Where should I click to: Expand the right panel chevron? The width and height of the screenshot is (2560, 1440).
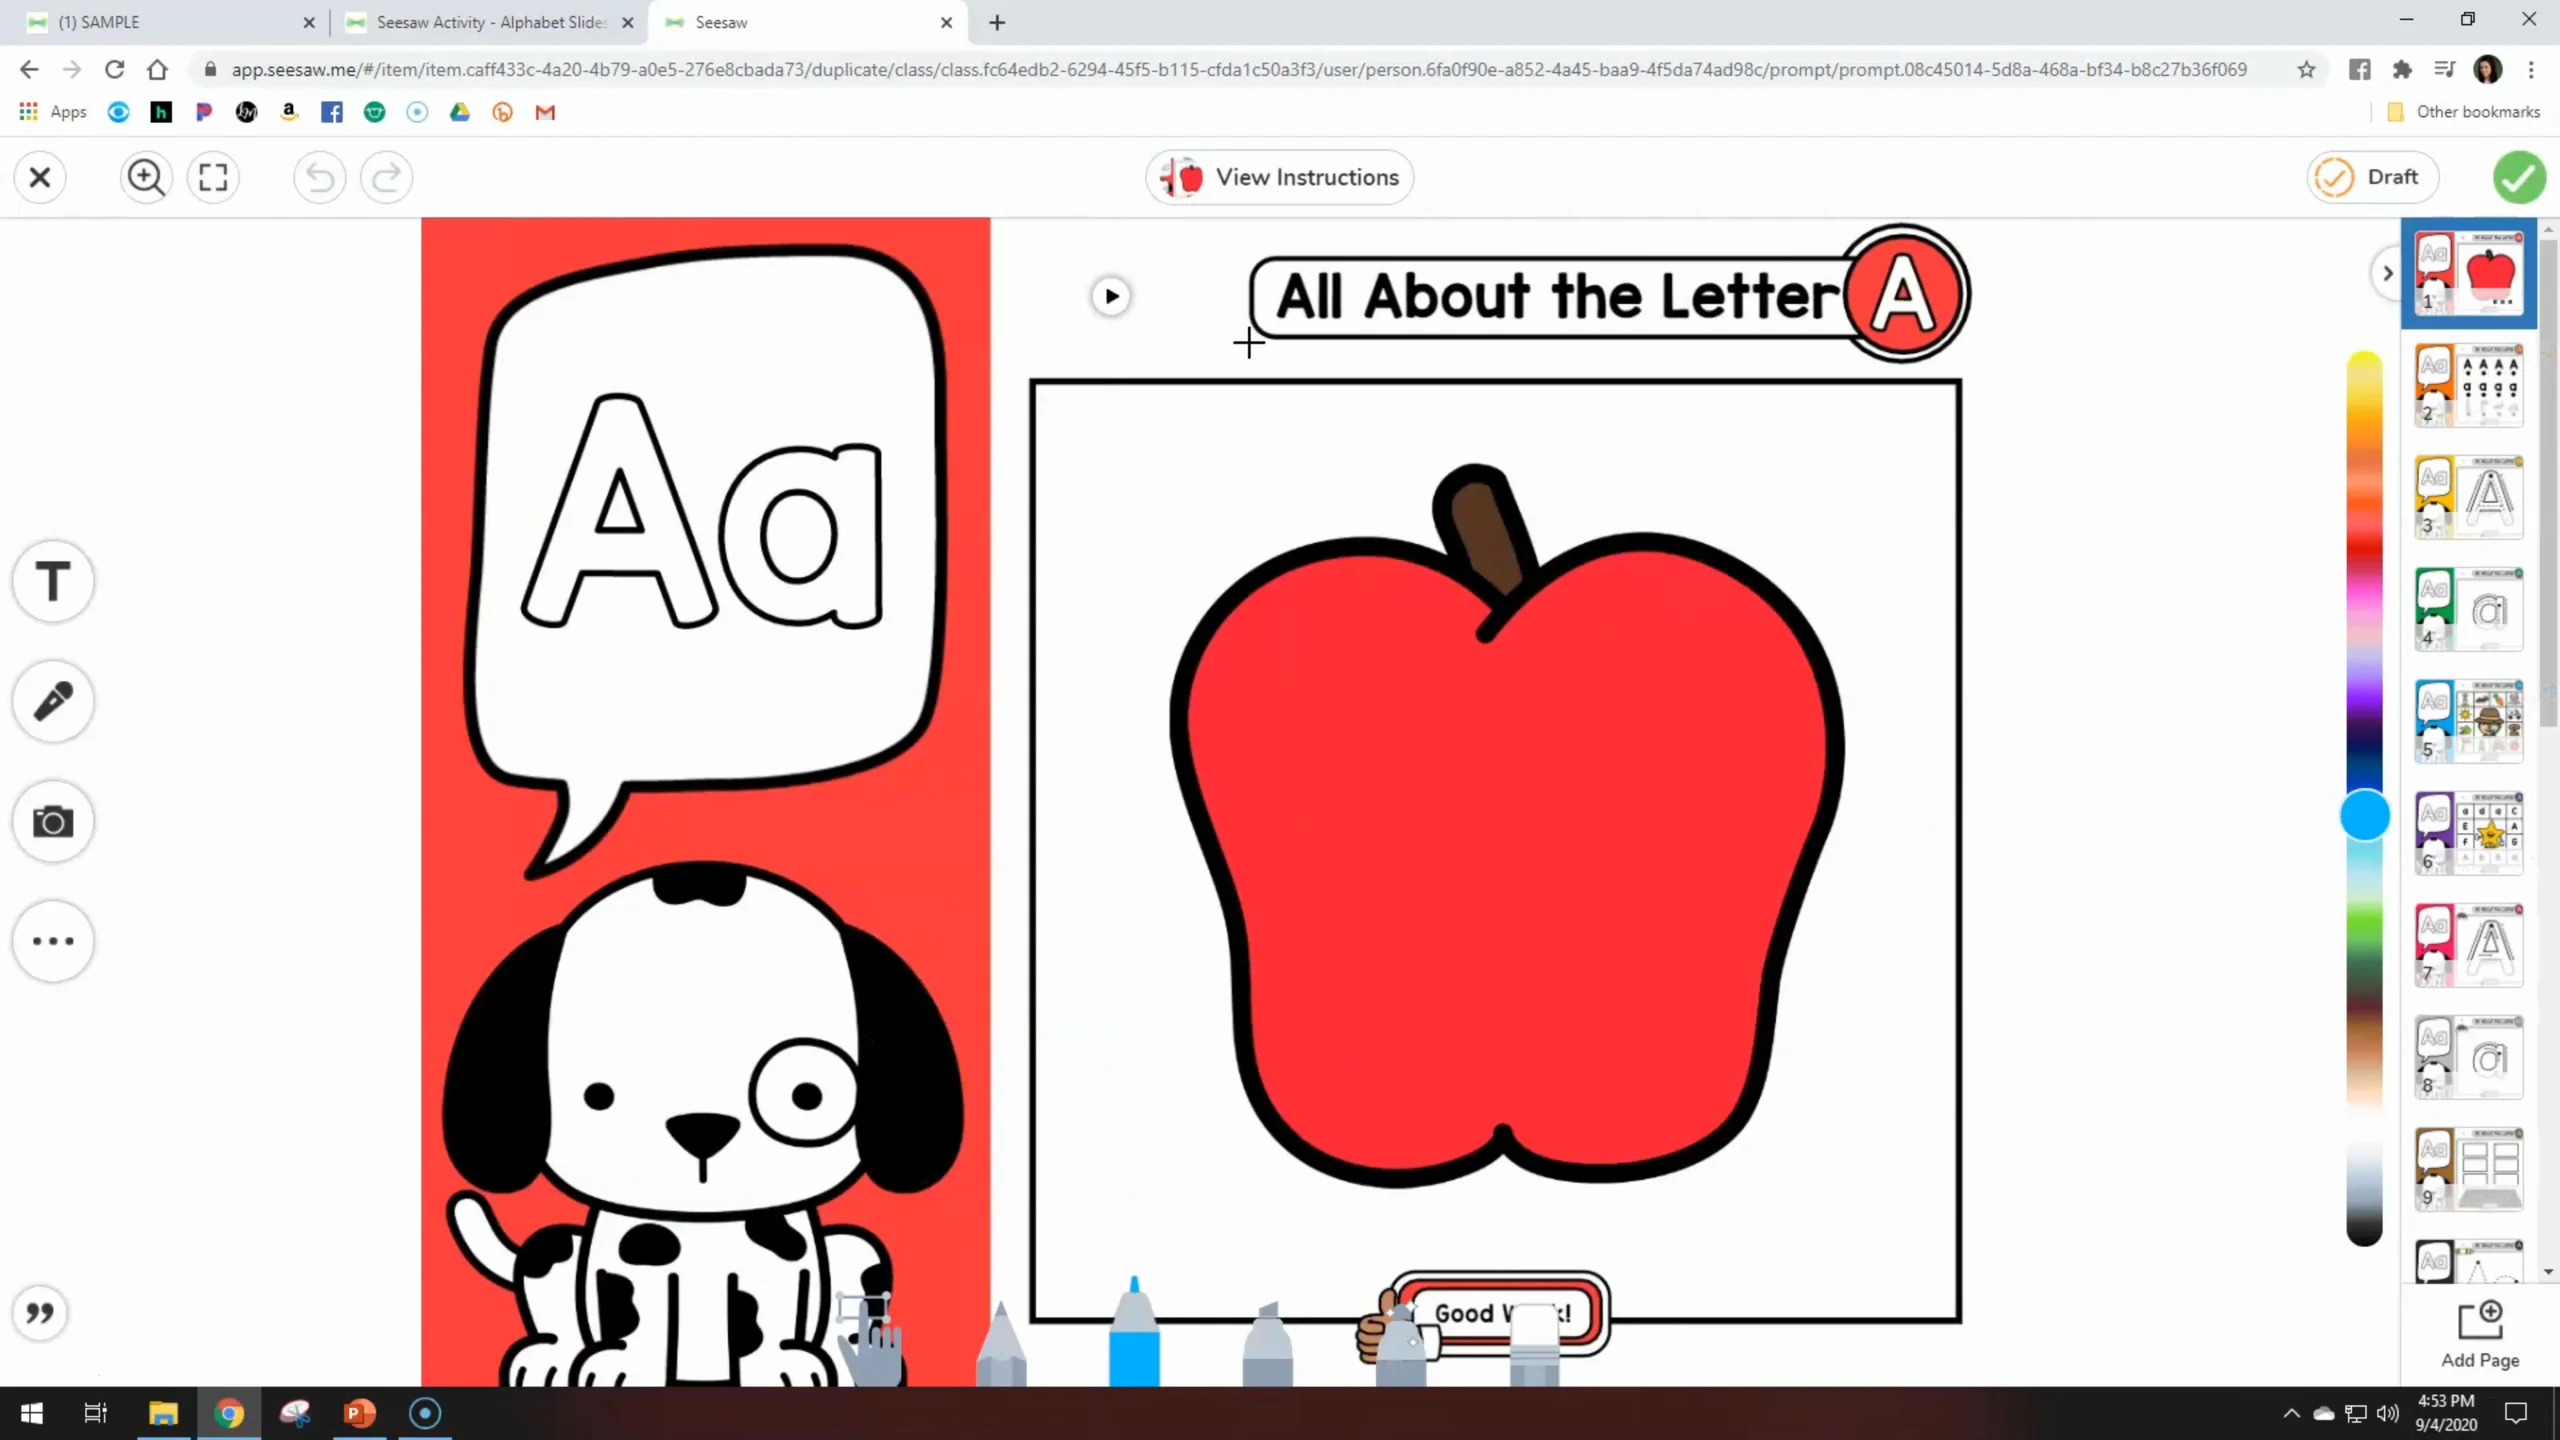[x=2388, y=273]
